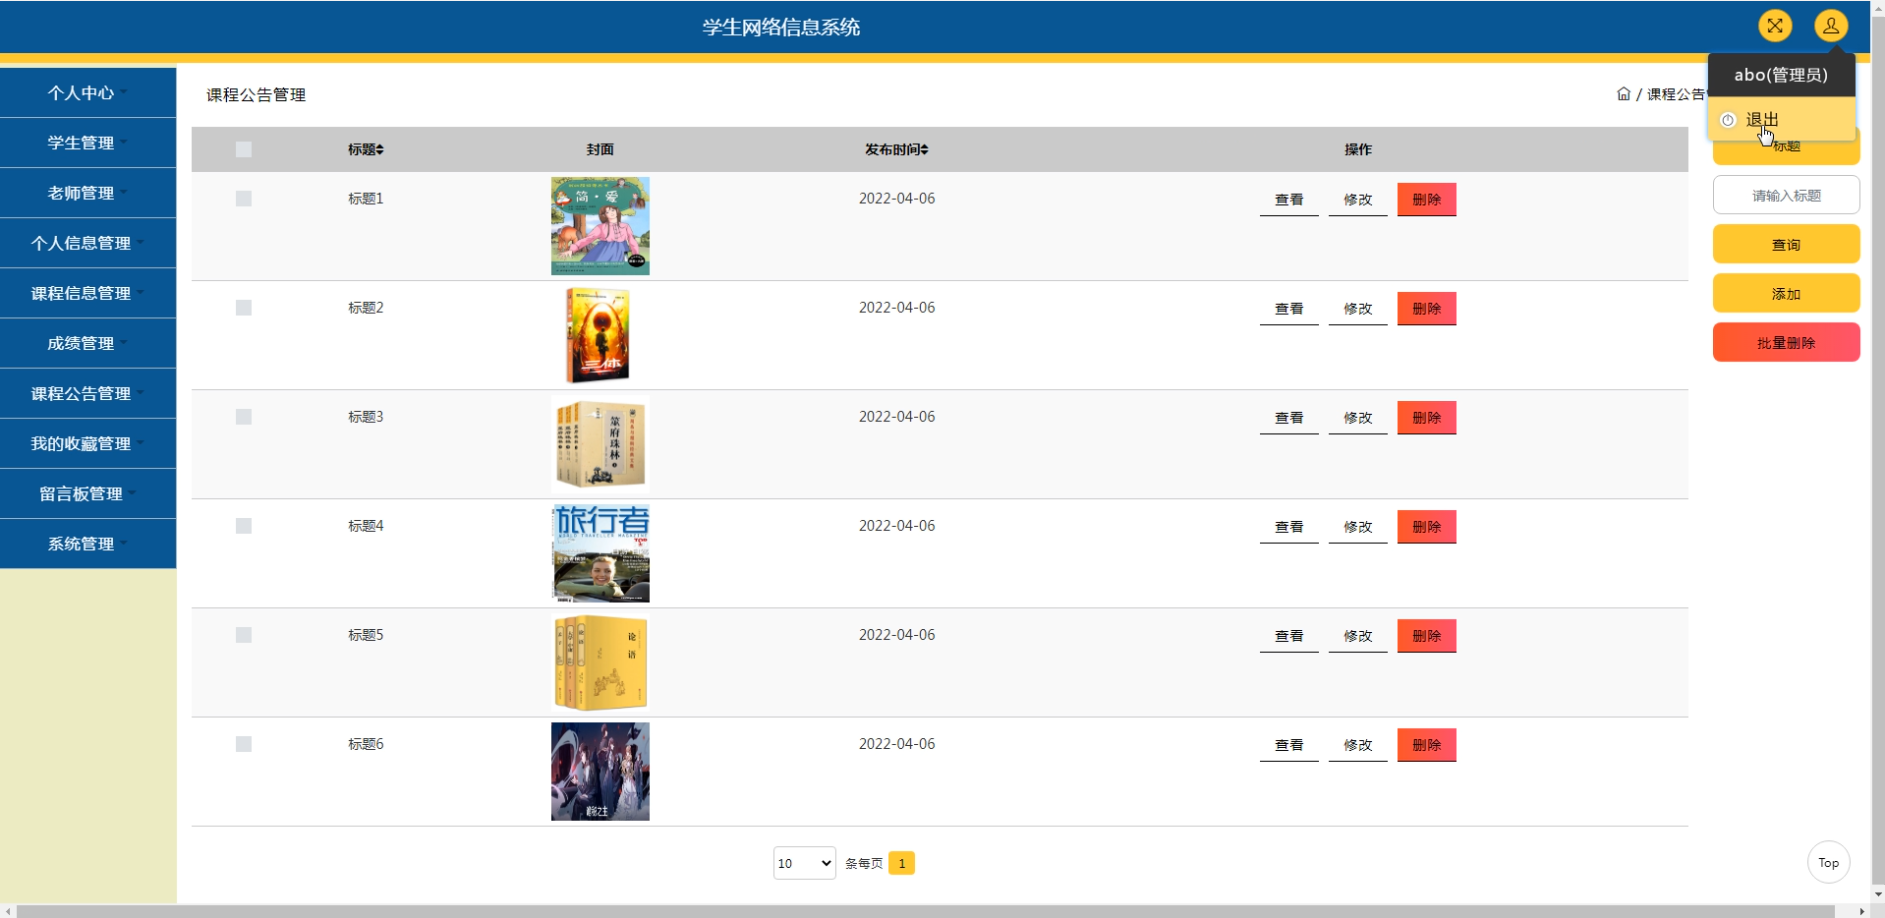Click 删除 for 标题5
The image size is (1885, 918).
(1427, 635)
